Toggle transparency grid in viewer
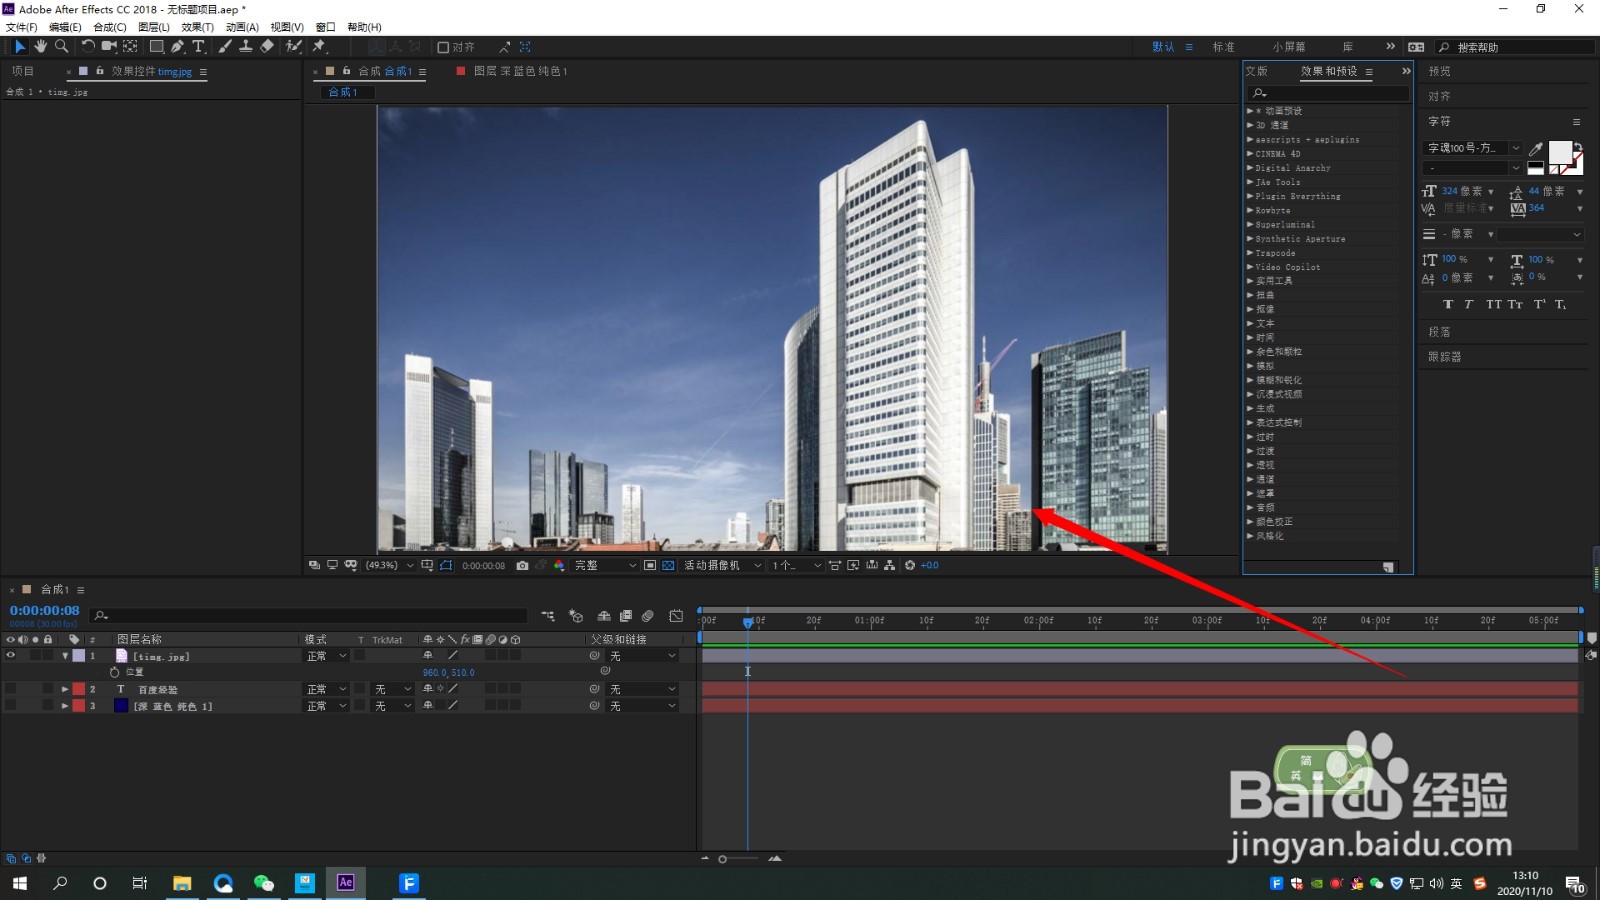 668,565
